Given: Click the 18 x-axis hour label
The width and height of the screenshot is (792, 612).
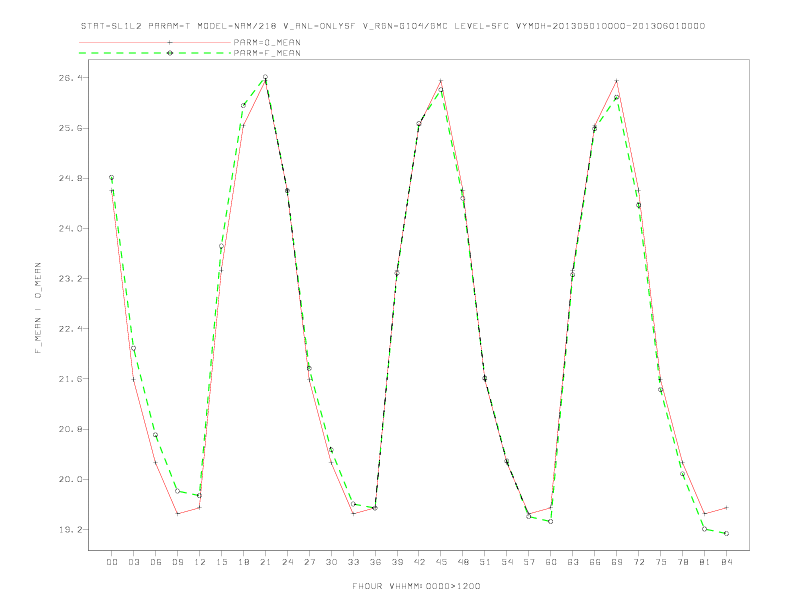Looking at the screenshot, I should 243,562.
